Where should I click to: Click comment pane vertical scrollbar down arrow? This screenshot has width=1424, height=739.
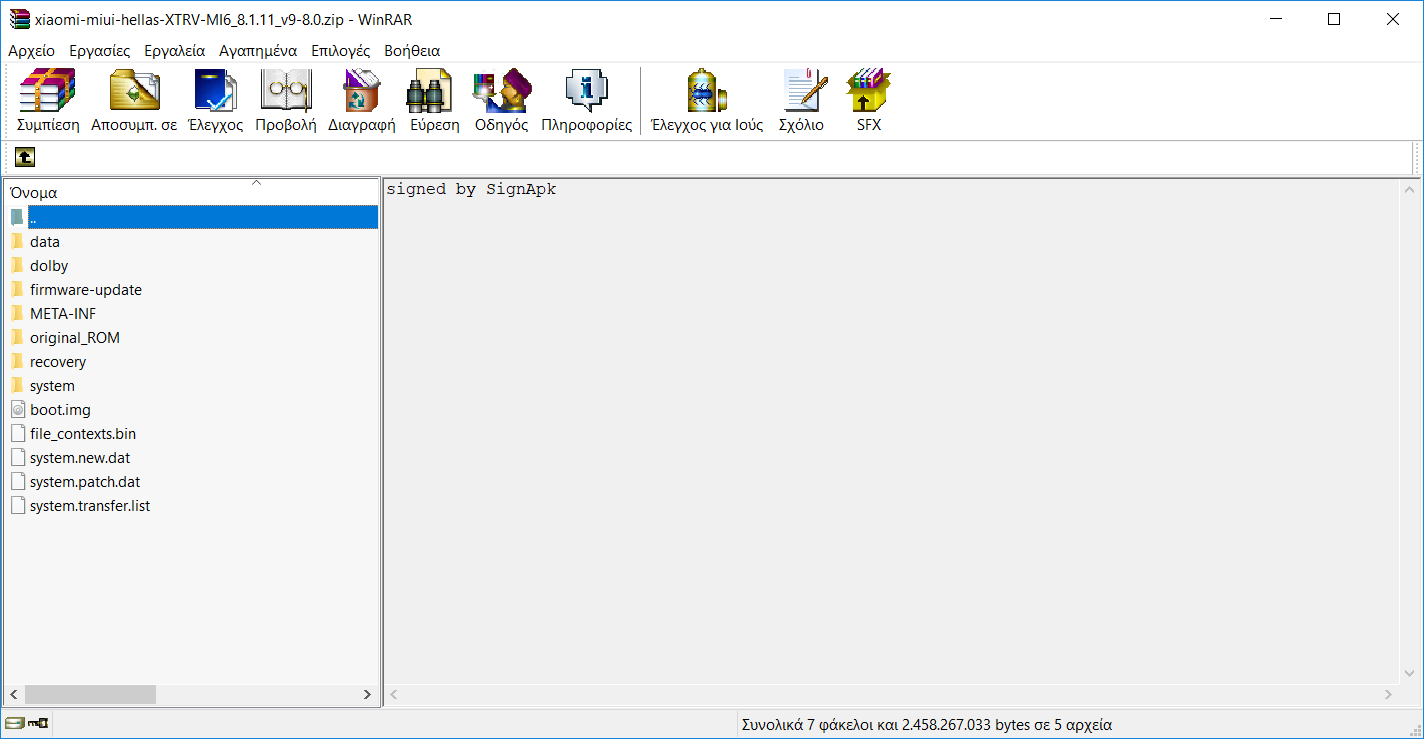1409,675
